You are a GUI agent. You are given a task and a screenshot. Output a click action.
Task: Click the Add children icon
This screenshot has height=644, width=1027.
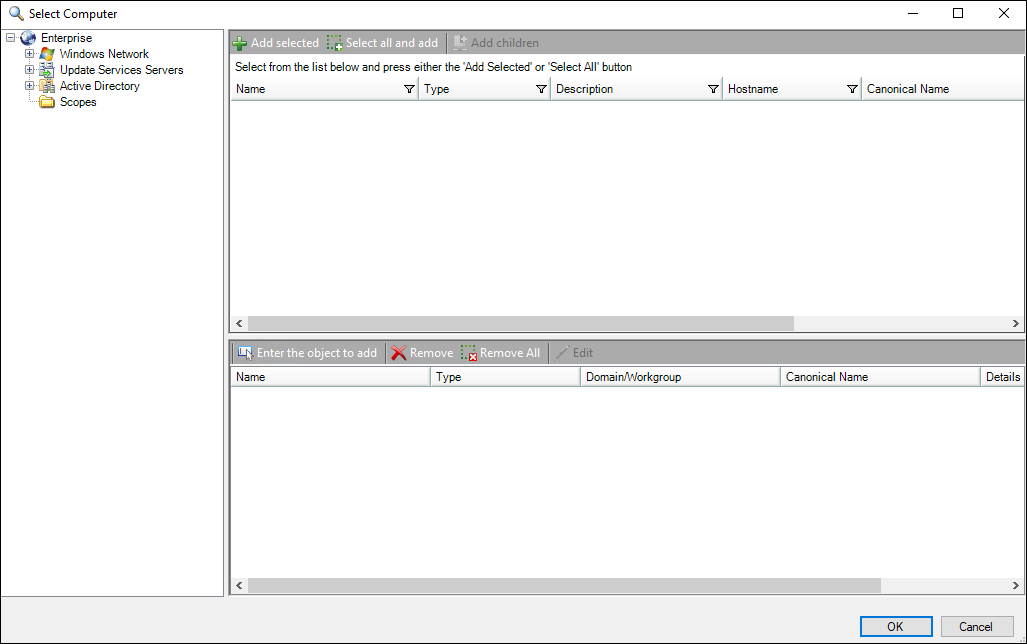460,43
